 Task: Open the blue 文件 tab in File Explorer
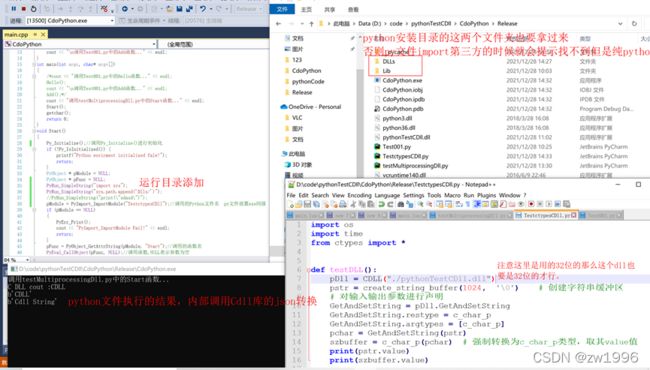click(x=282, y=9)
